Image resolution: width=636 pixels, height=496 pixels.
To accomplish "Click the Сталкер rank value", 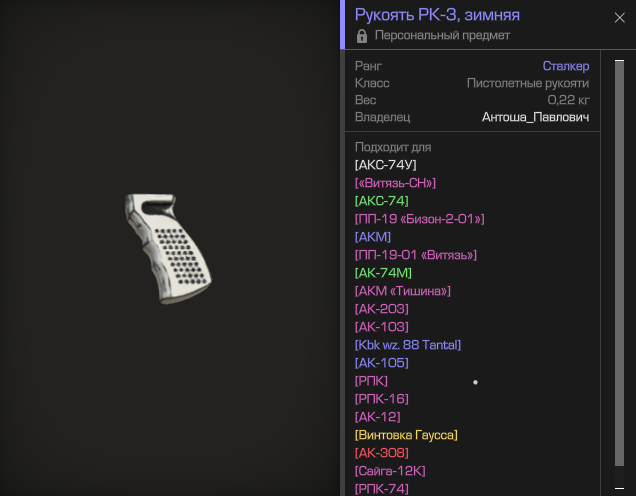I will (566, 66).
